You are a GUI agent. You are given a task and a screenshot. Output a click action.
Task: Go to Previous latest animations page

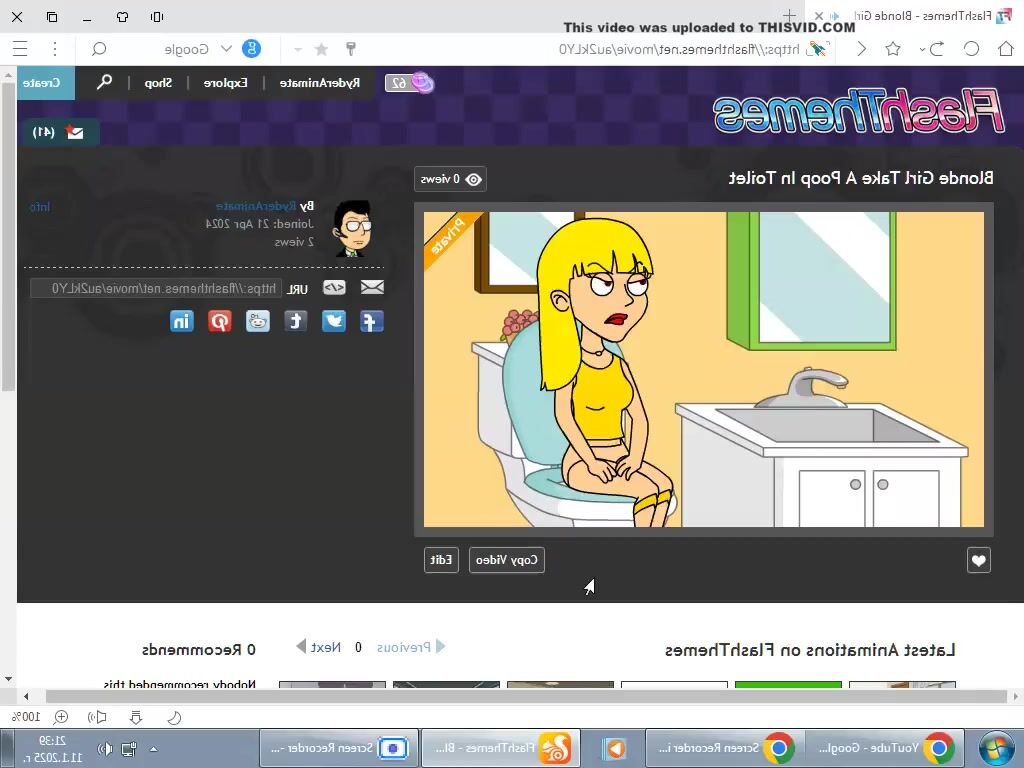click(411, 647)
